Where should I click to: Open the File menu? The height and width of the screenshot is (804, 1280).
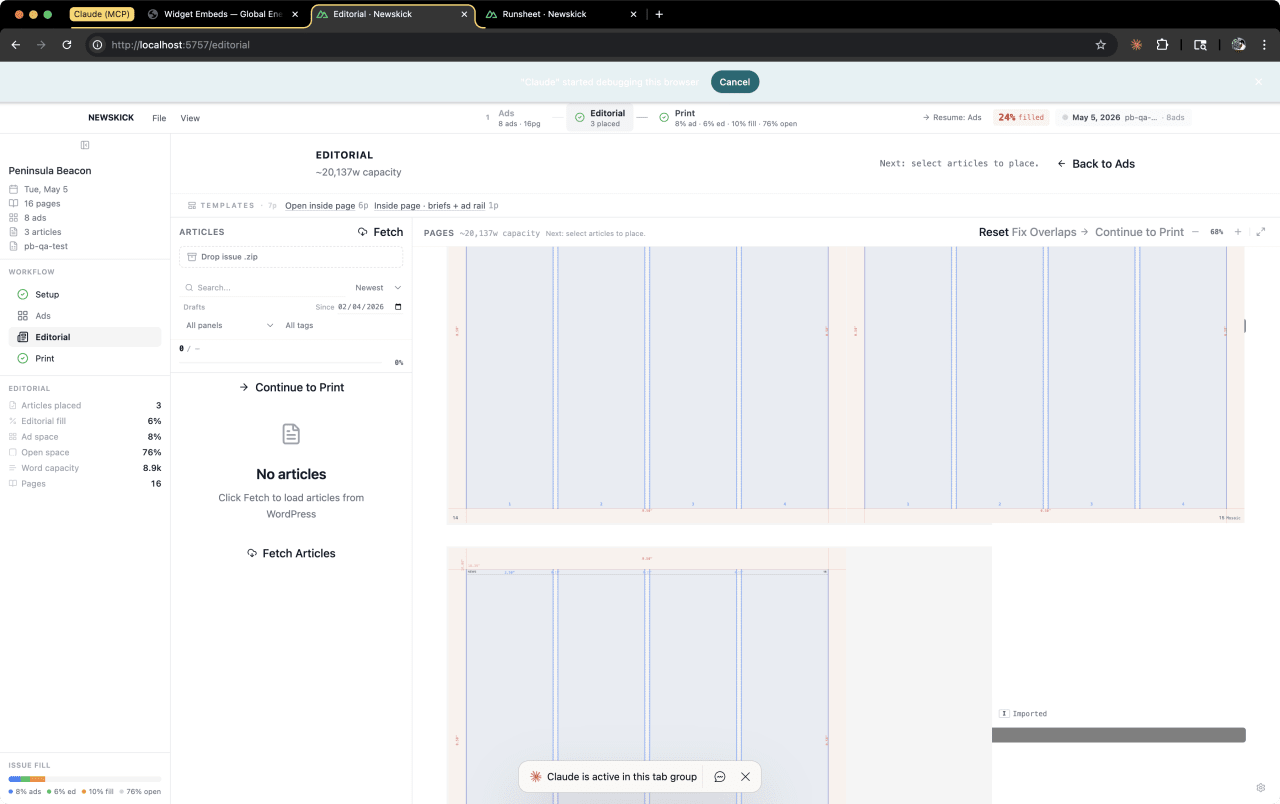pos(159,118)
